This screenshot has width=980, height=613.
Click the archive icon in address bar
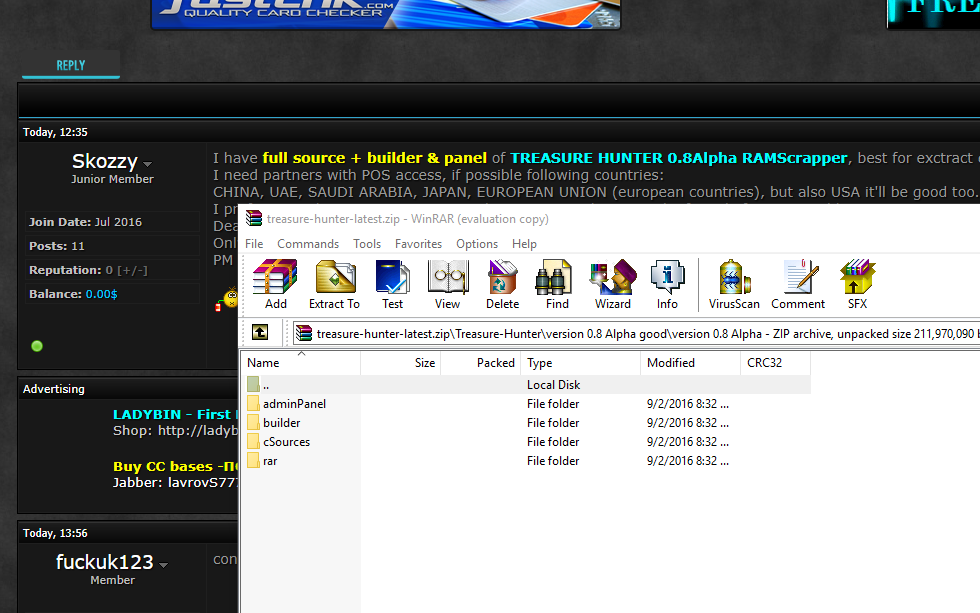coord(304,333)
